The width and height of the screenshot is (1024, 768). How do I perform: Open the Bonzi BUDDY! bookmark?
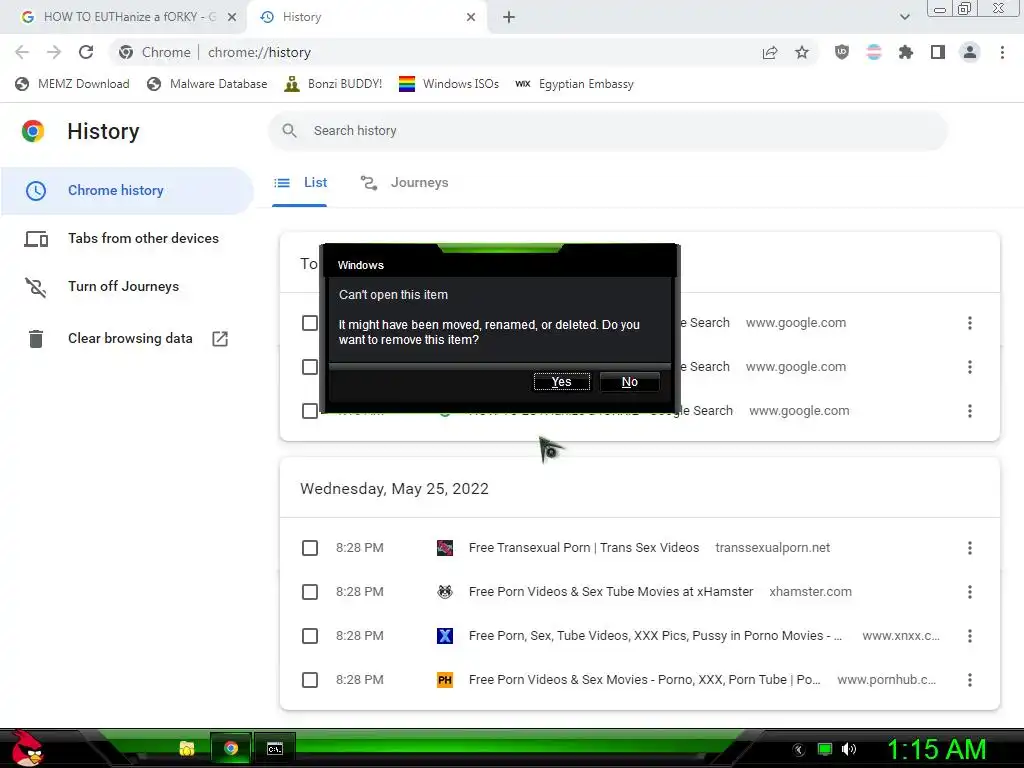tap(333, 84)
